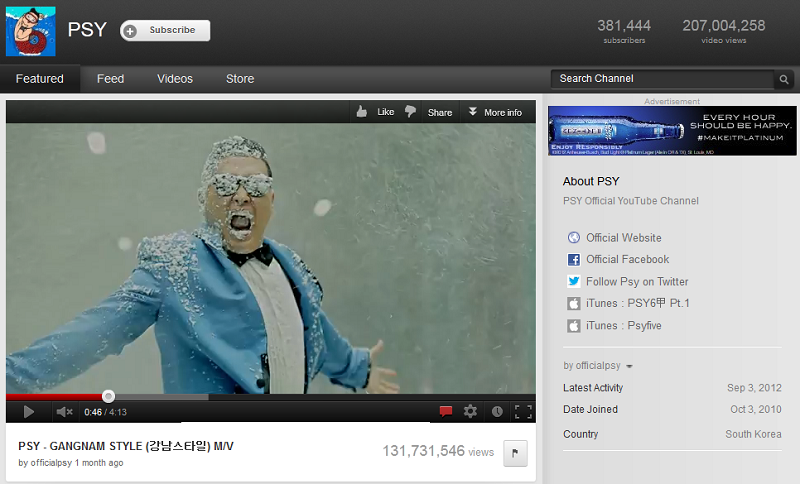The width and height of the screenshot is (800, 484).
Task: Click the magnifier search icon
Action: (784, 80)
